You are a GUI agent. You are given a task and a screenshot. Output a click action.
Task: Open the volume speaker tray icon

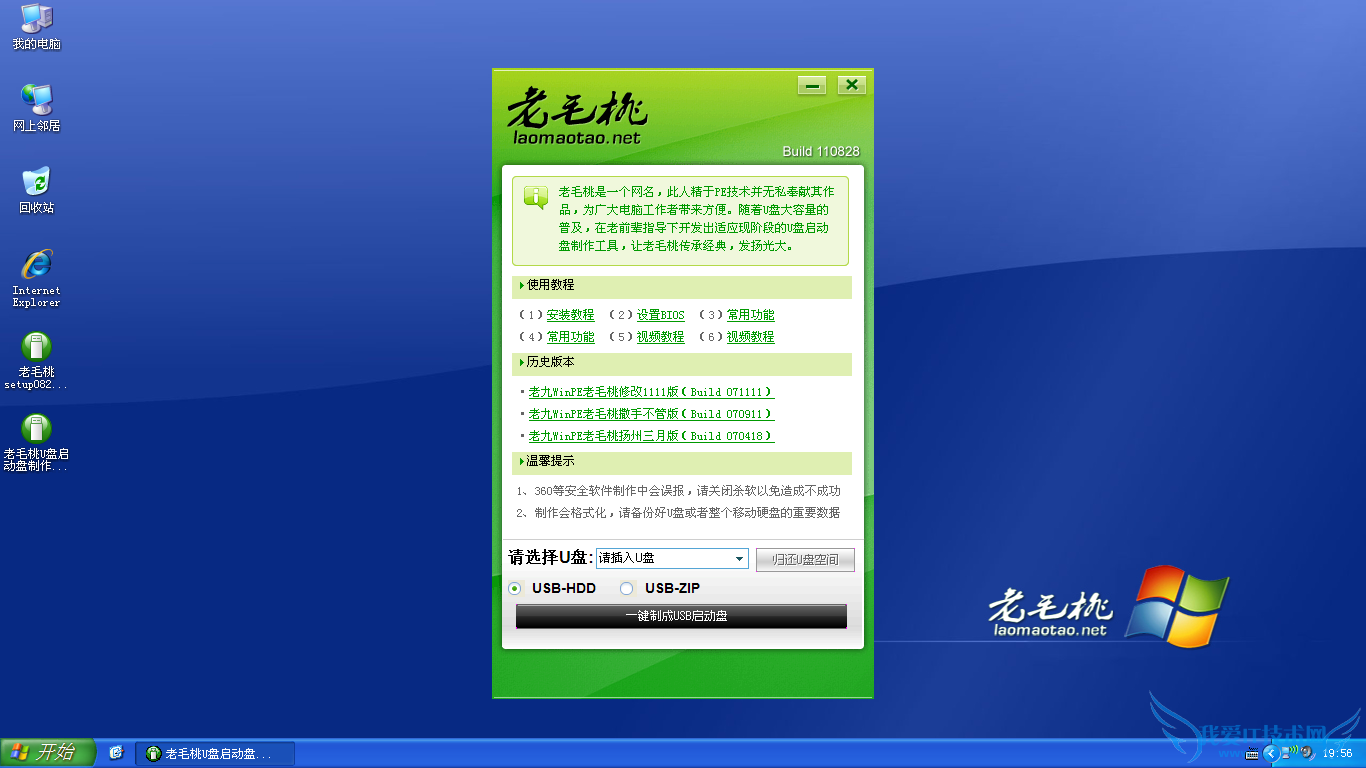(1306, 753)
